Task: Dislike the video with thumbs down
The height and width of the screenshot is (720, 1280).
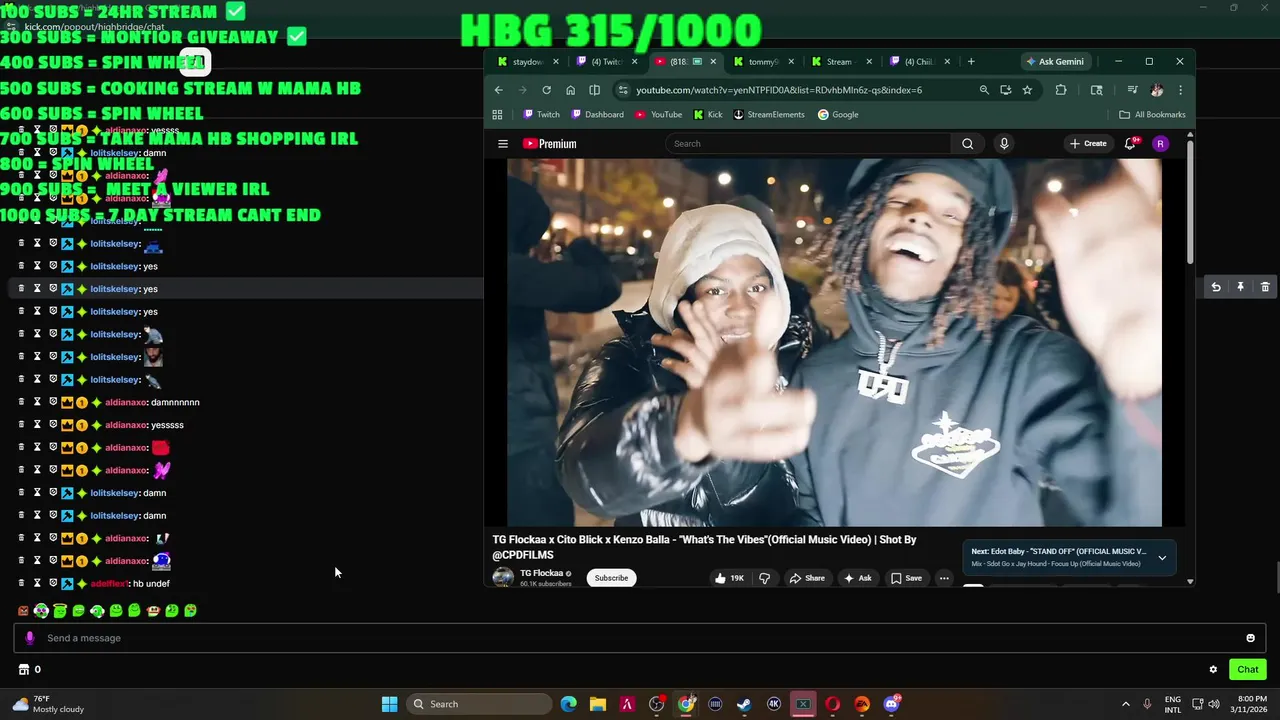Action: 764,578
